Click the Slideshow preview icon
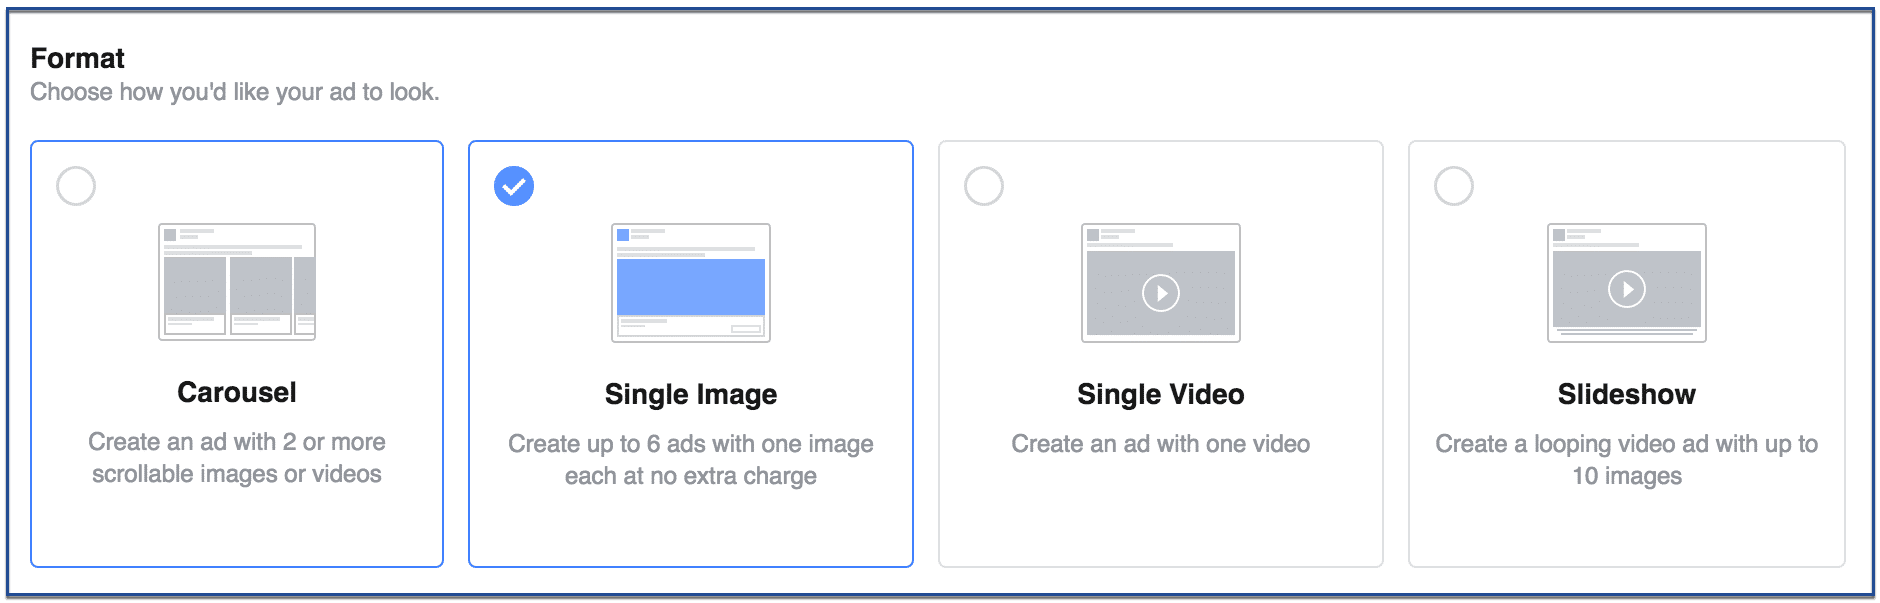The height and width of the screenshot is (603, 1880). 1627,283
